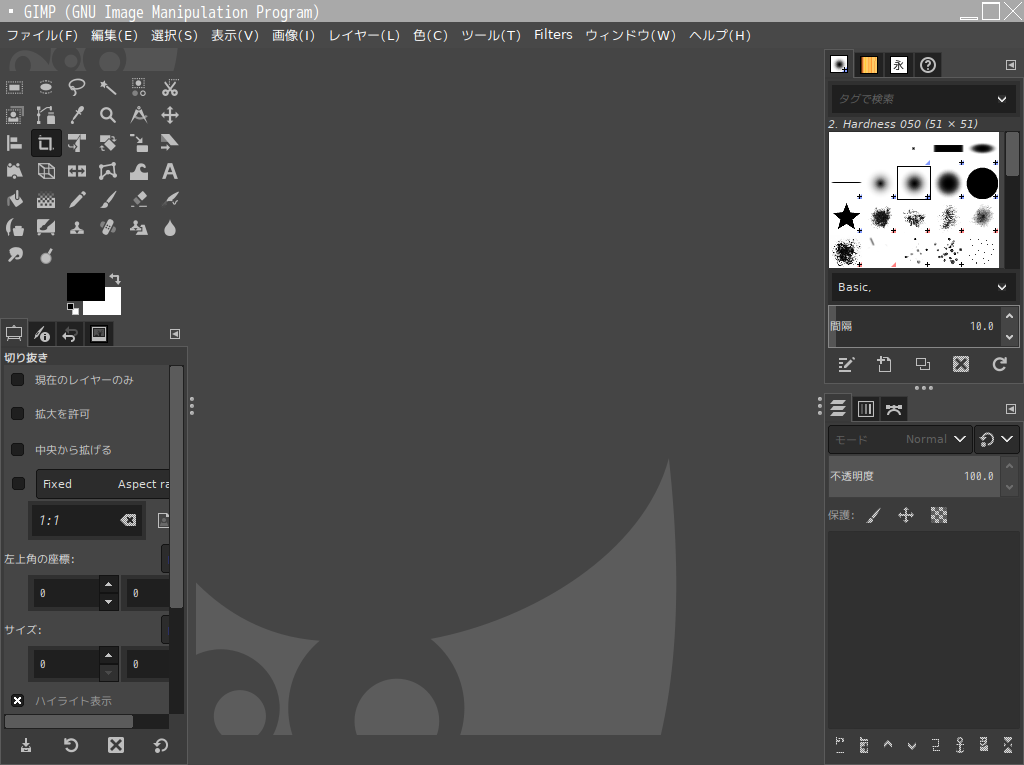Select the Gradient tool
Viewport: 1024px width, 765px height.
click(x=46, y=199)
